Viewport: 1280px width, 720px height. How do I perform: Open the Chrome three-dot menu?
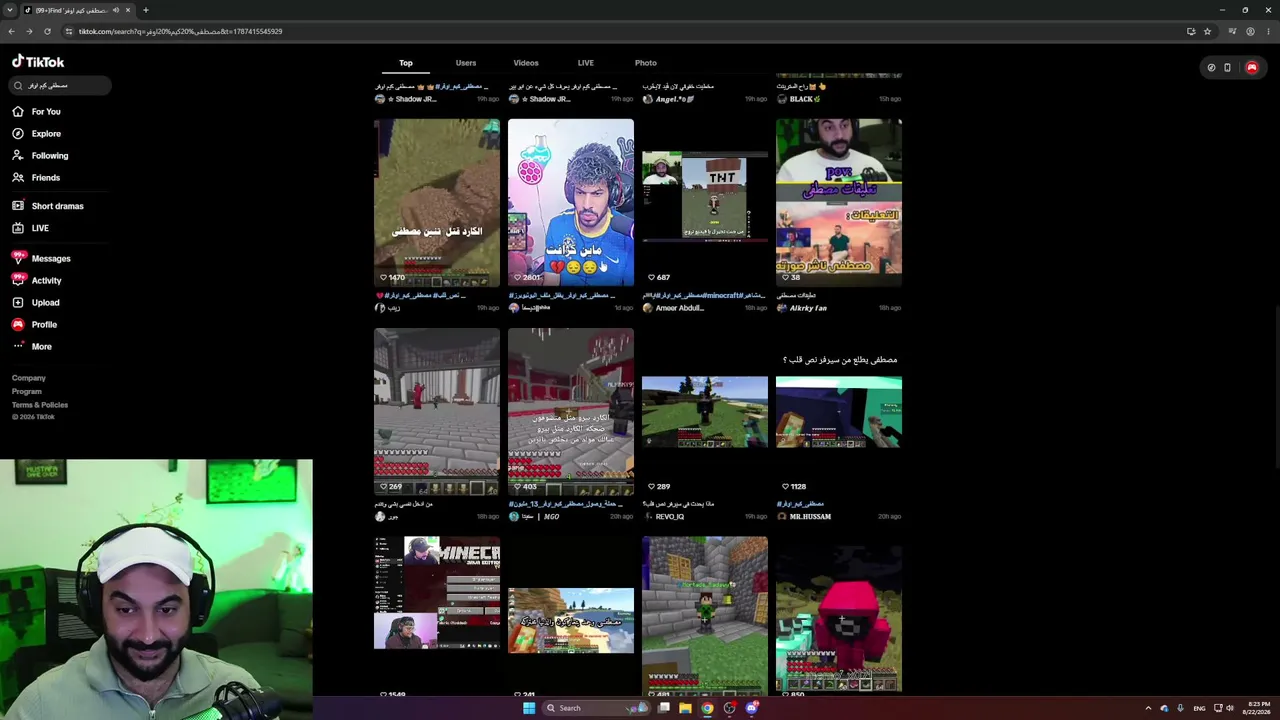pos(1268,31)
